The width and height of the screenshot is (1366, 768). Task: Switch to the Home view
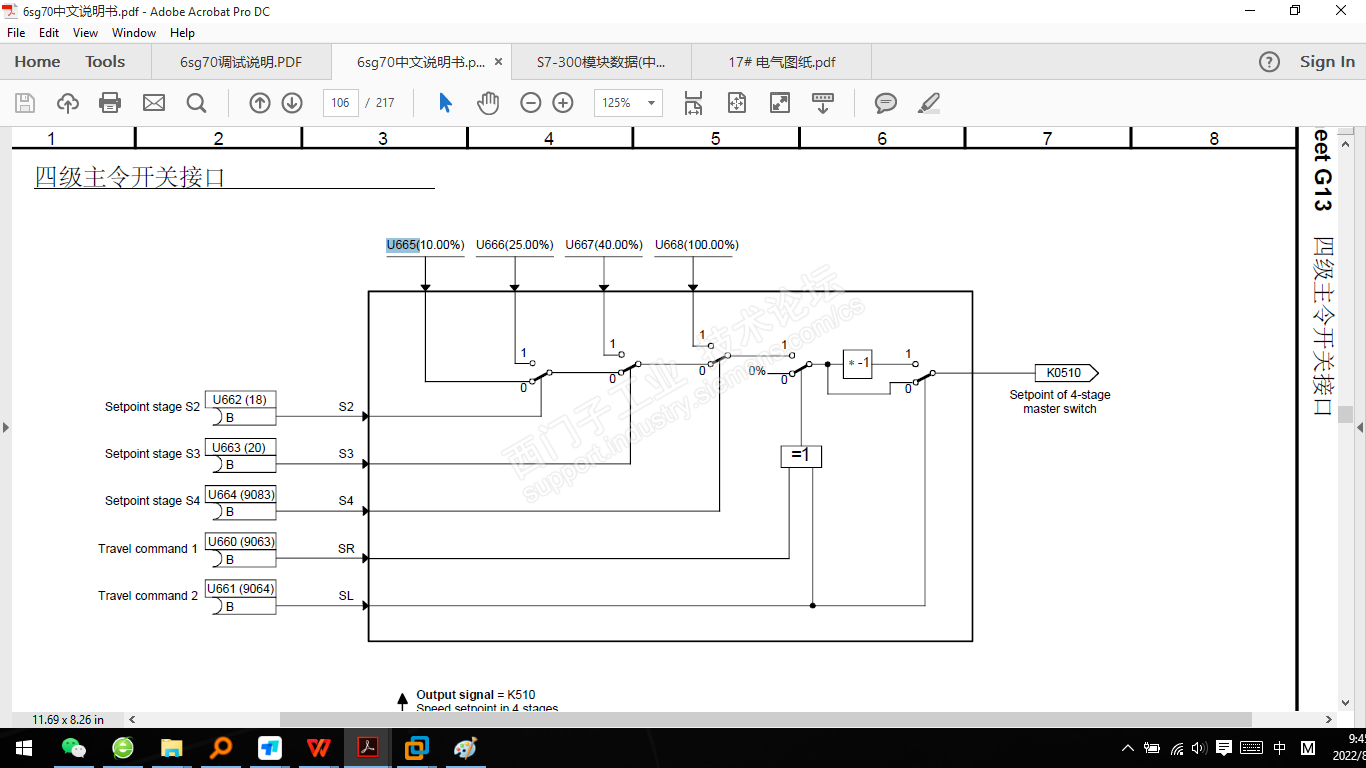(37, 62)
